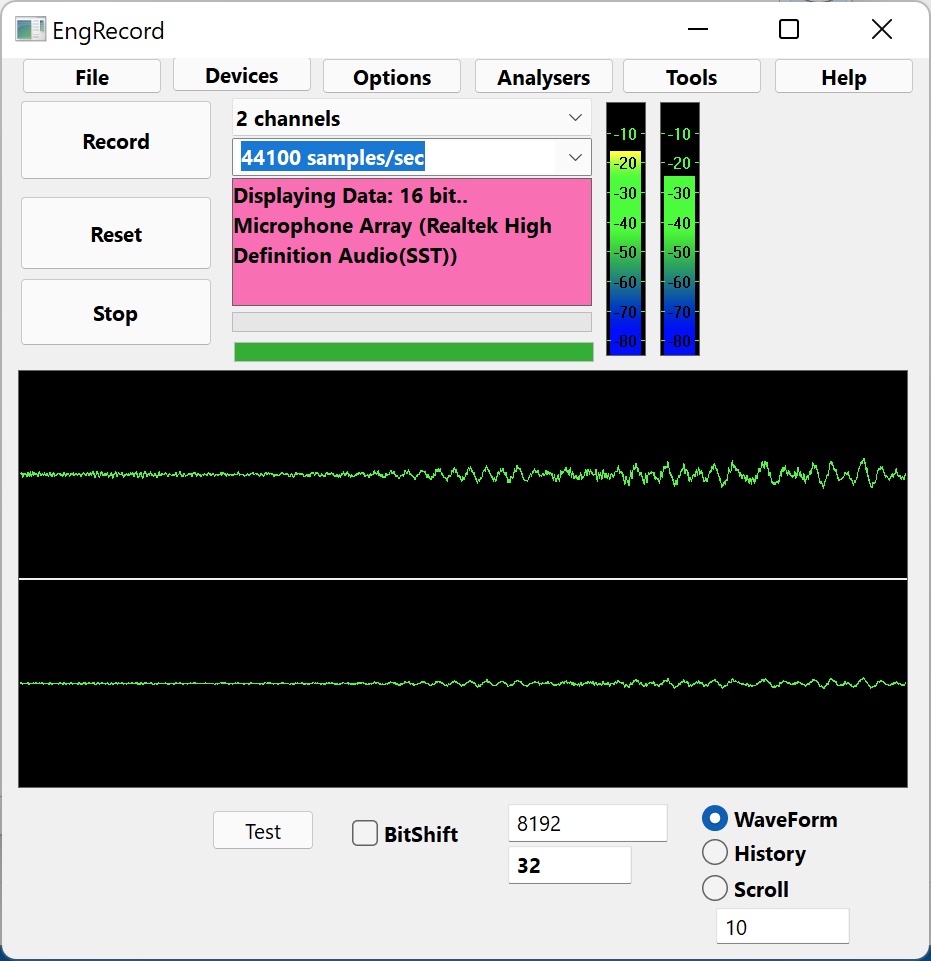Open the File menu
This screenshot has height=961, width=931.
click(x=92, y=77)
